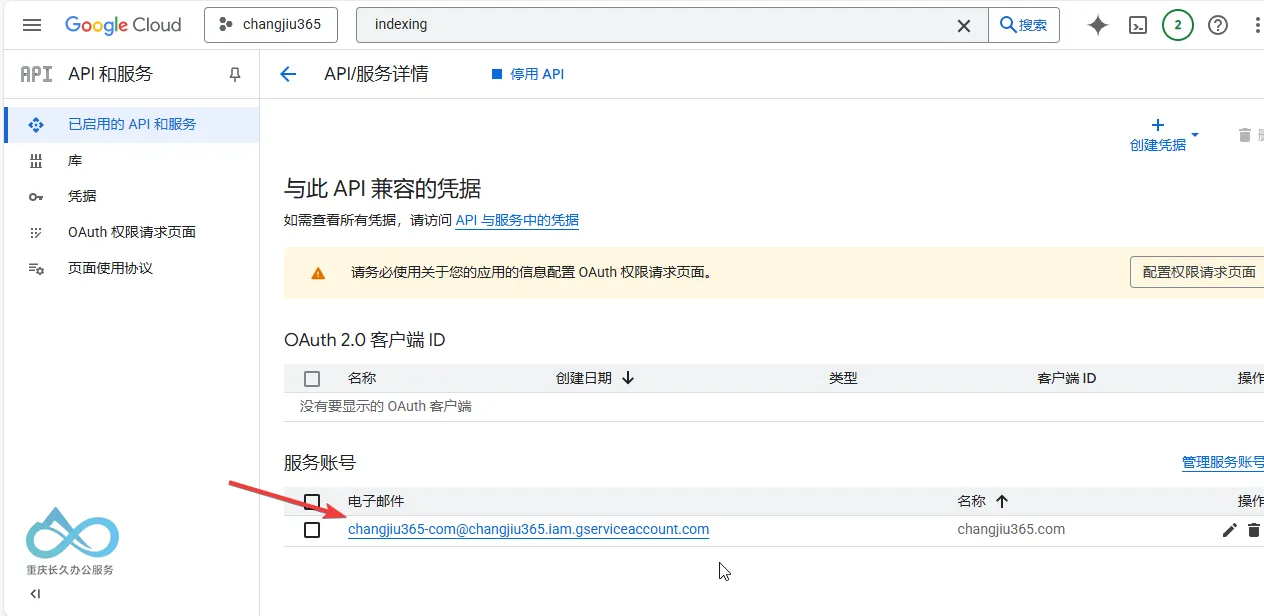The width and height of the screenshot is (1264, 616).
Task: Open 页面使用协议 menu item
Action: [132, 268]
